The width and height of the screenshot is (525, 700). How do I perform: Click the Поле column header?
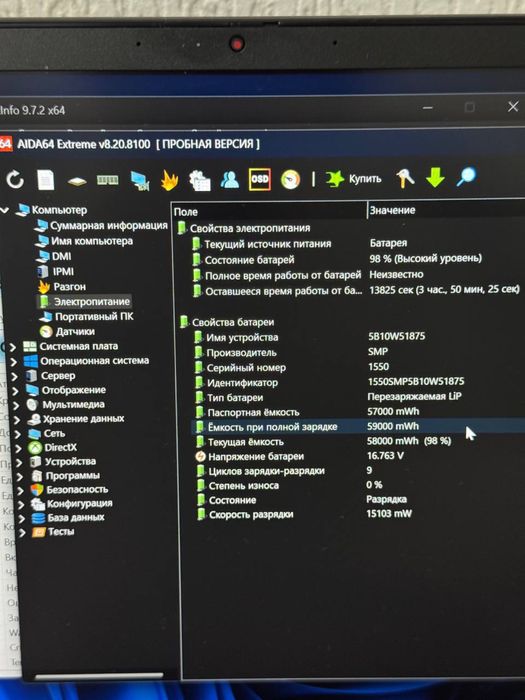pyautogui.click(x=269, y=211)
